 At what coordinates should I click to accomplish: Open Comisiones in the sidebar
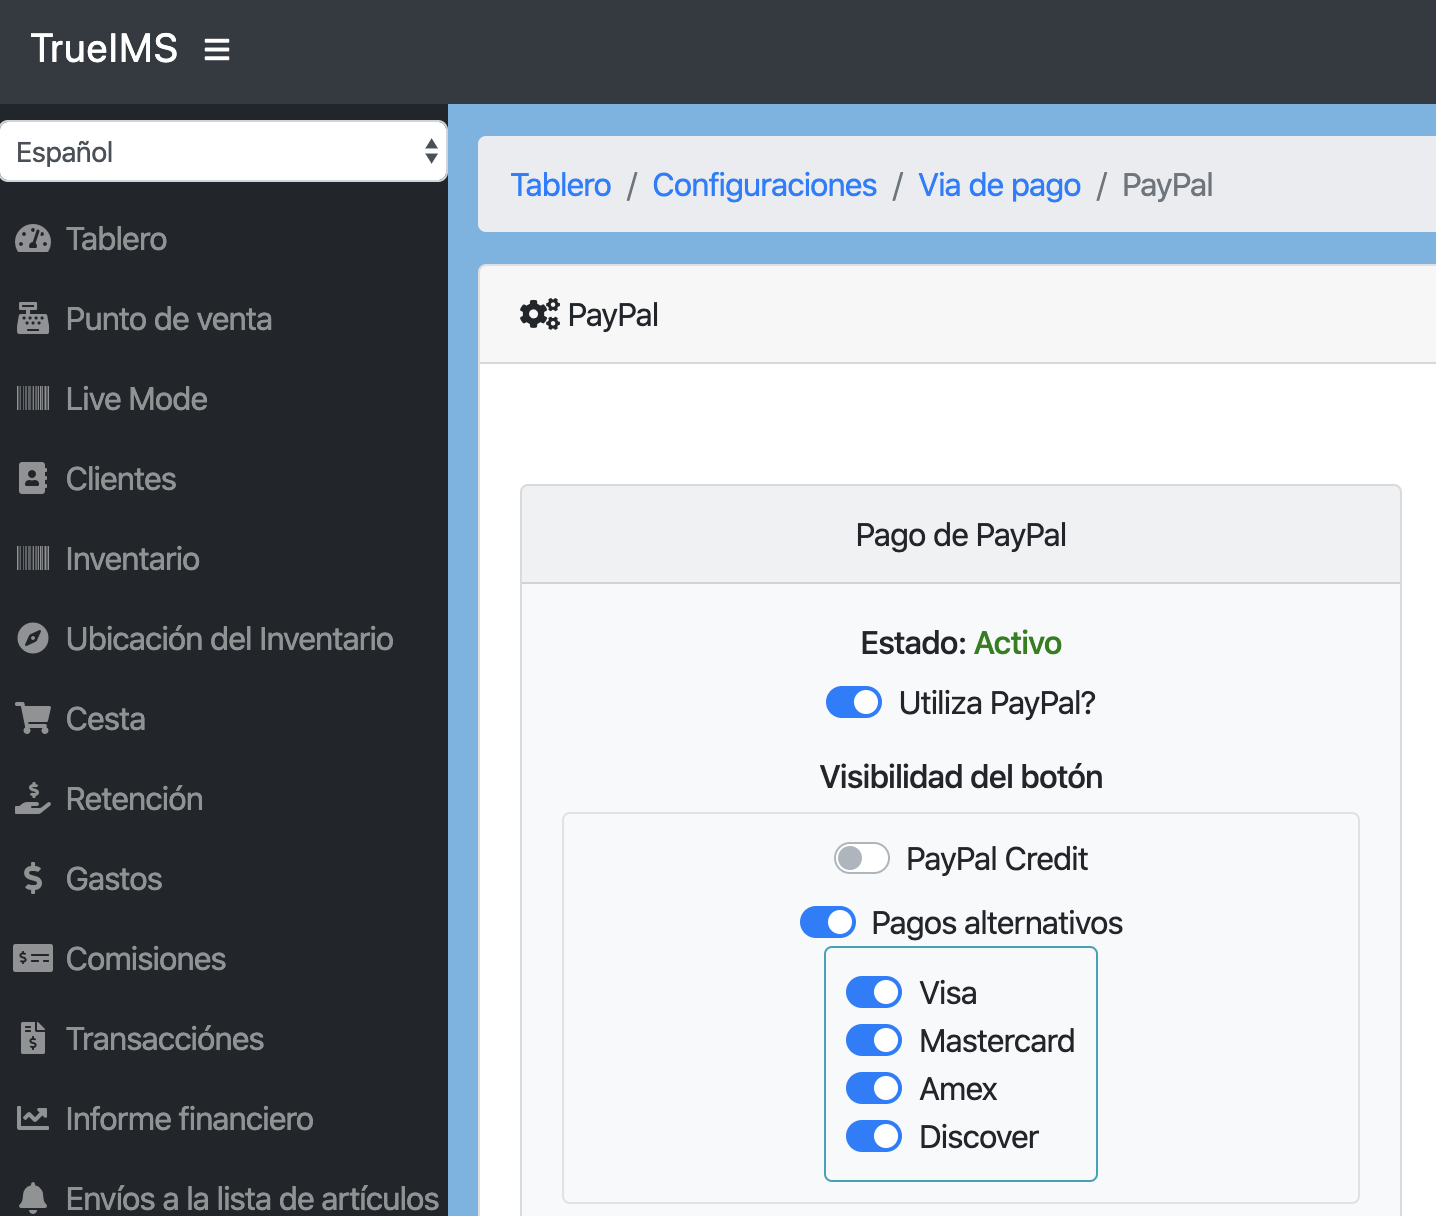click(x=146, y=959)
